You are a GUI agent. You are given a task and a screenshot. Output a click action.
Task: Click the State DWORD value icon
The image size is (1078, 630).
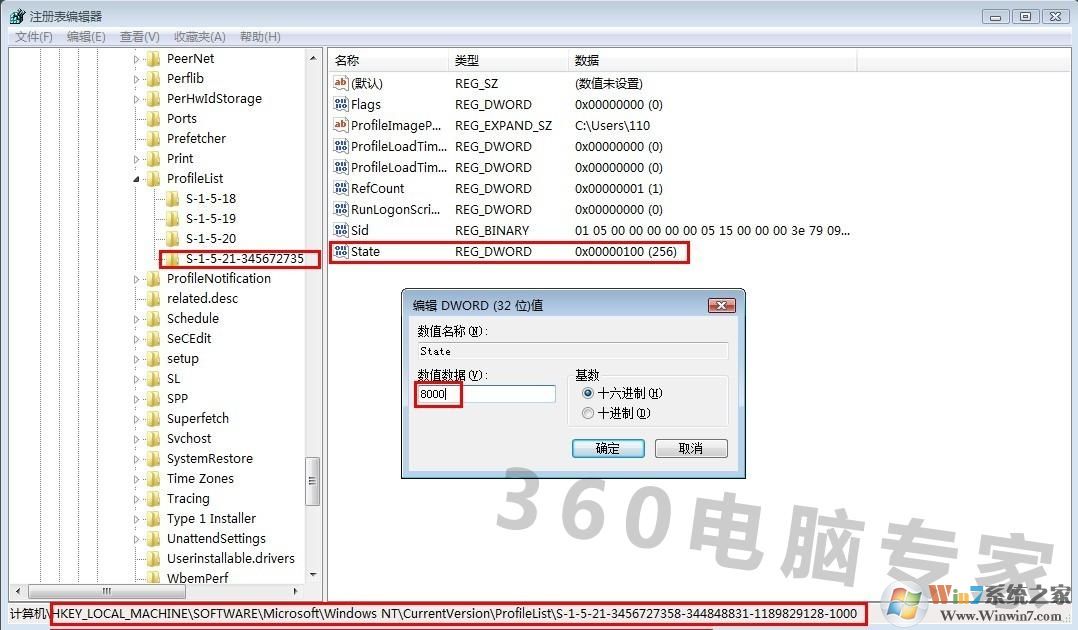point(340,251)
